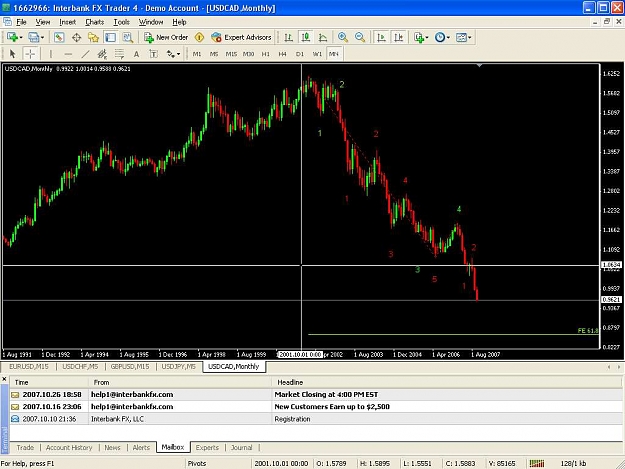
Task: Switch to the GBPUSD,M15 chart tab
Action: coord(130,366)
